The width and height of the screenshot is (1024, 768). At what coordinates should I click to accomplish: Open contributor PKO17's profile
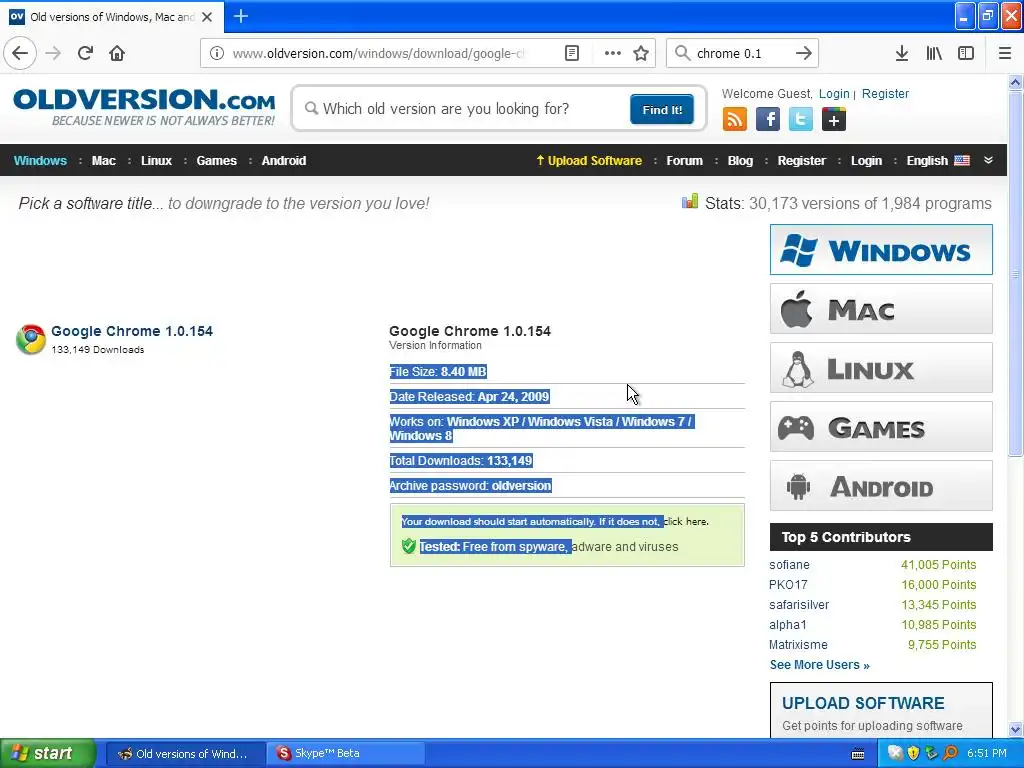pyautogui.click(x=788, y=585)
